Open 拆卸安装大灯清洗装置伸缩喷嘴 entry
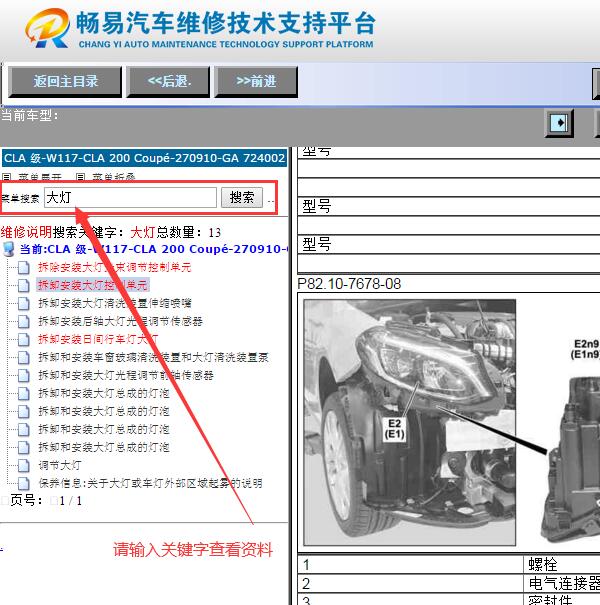 point(115,303)
